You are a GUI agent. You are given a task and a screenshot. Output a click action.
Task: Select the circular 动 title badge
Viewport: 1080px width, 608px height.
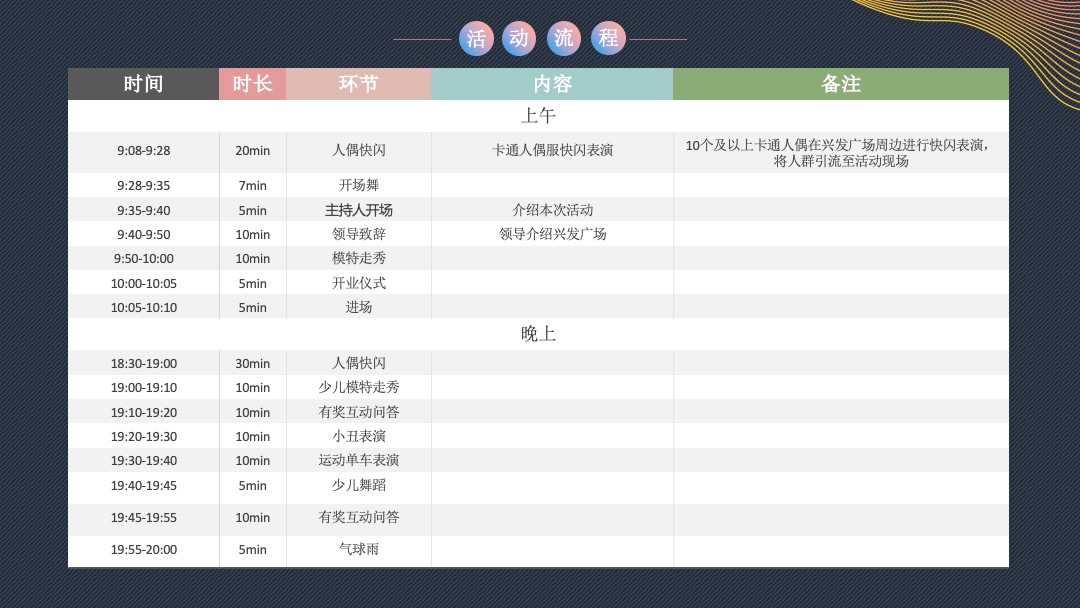click(x=520, y=38)
